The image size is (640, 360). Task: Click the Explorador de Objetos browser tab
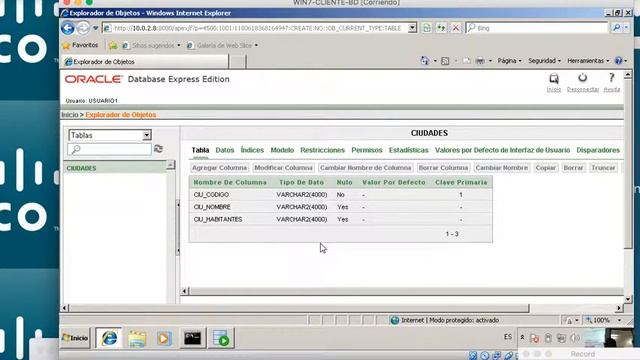point(146,62)
